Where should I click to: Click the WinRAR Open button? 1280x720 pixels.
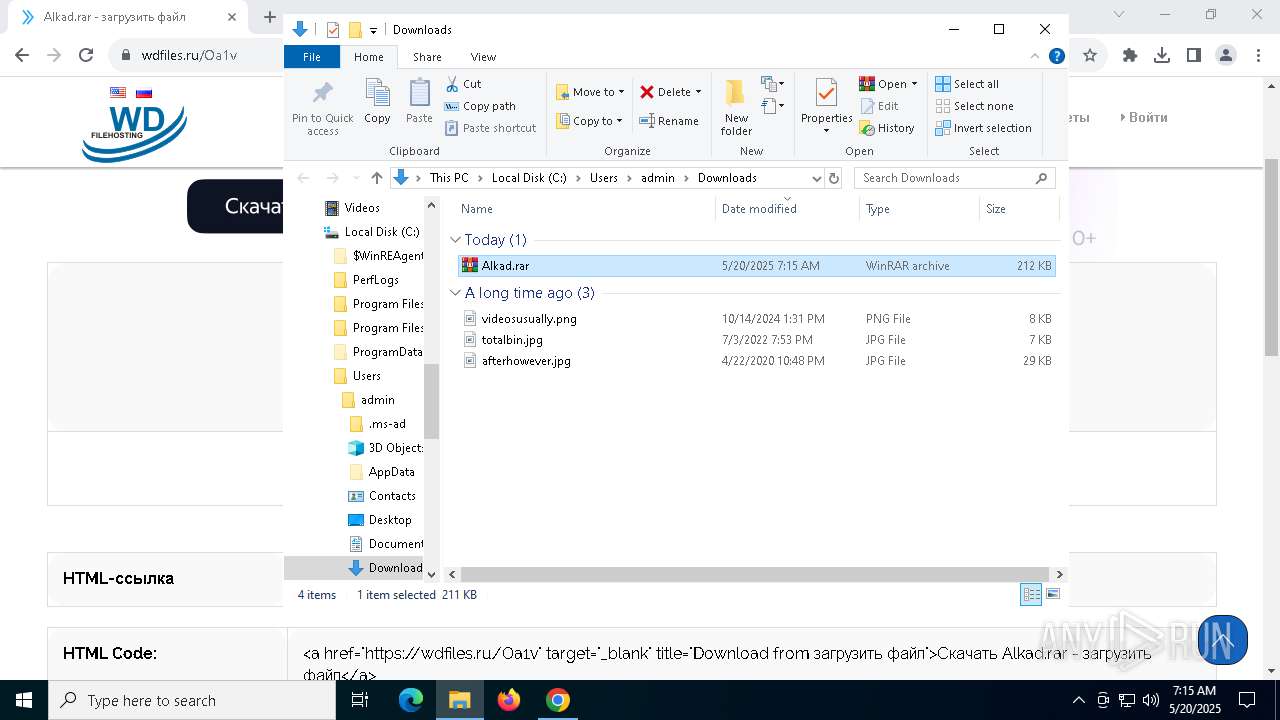tap(888, 84)
